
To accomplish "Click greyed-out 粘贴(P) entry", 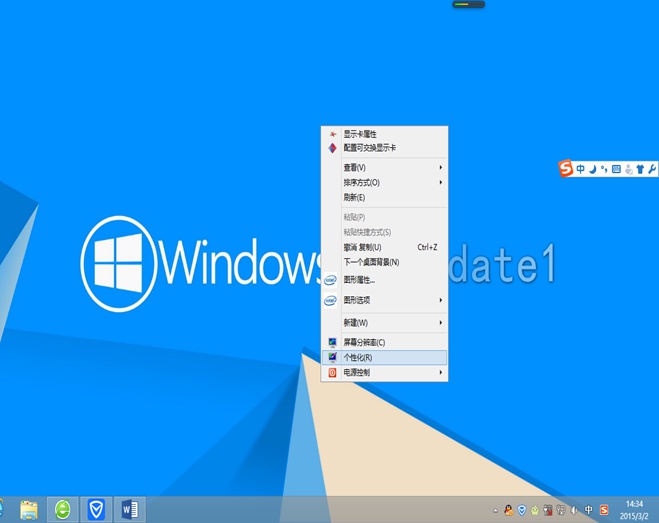I will click(384, 217).
